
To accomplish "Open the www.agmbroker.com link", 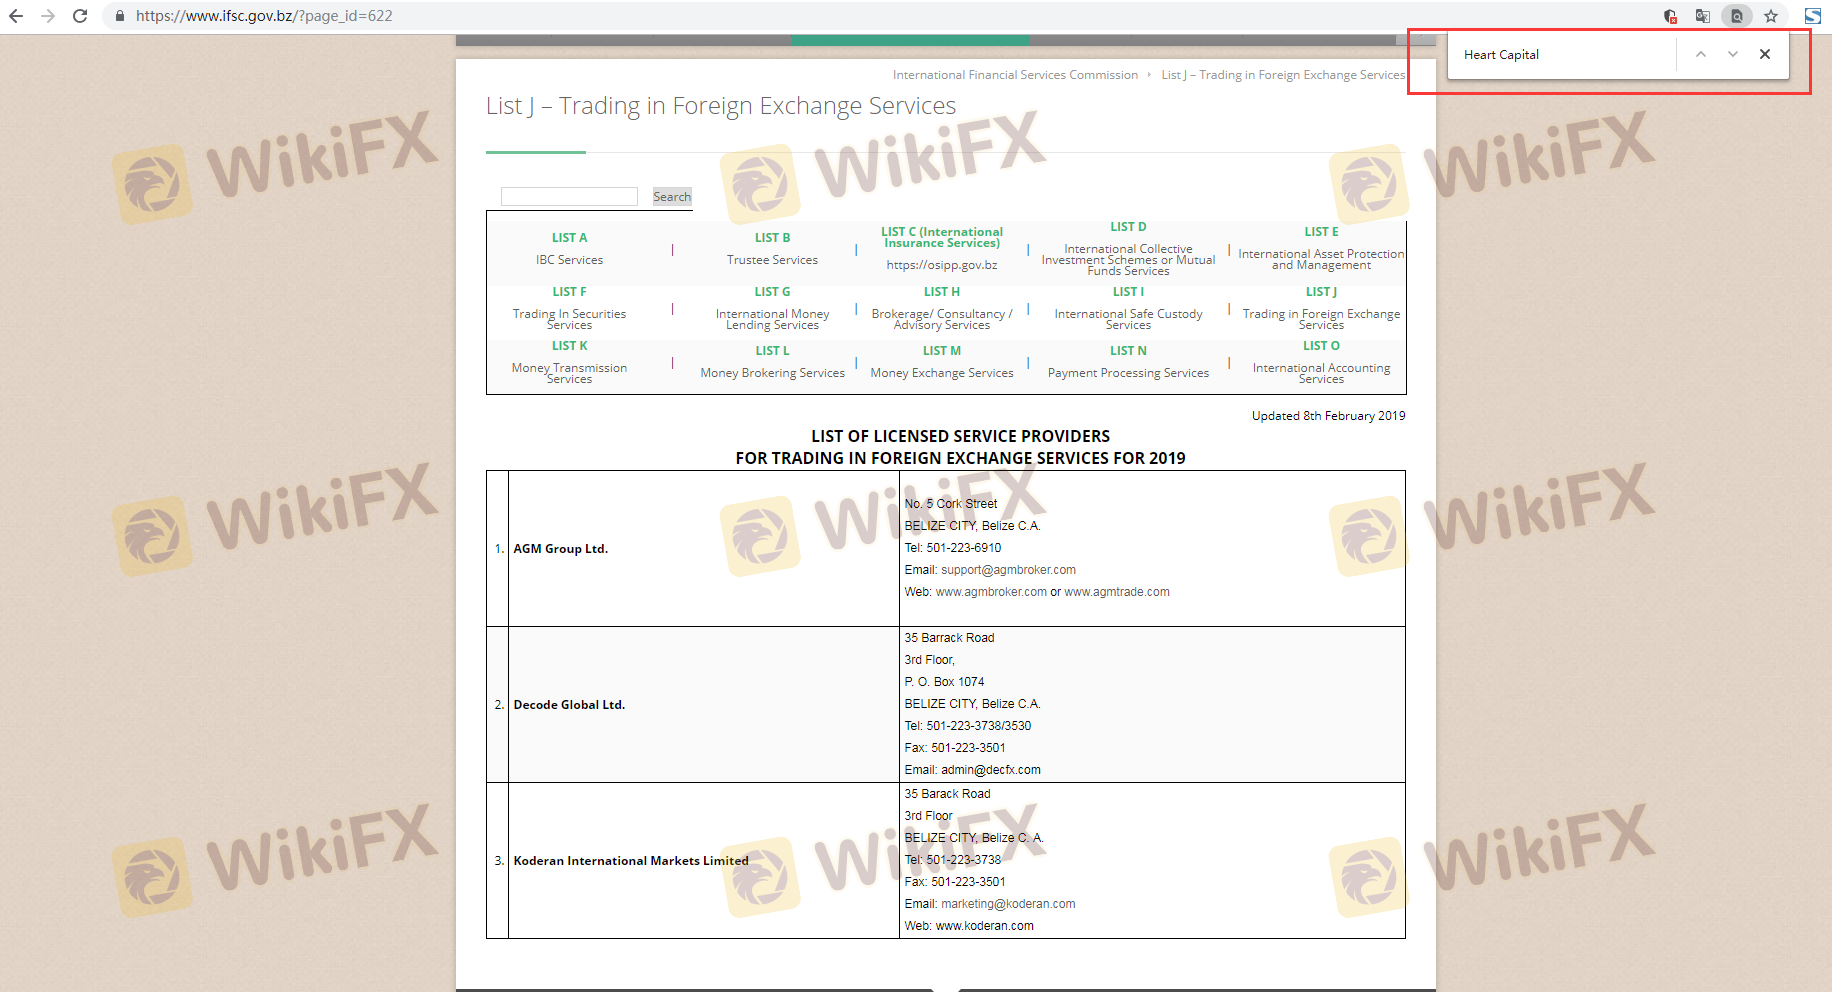I will tap(991, 592).
